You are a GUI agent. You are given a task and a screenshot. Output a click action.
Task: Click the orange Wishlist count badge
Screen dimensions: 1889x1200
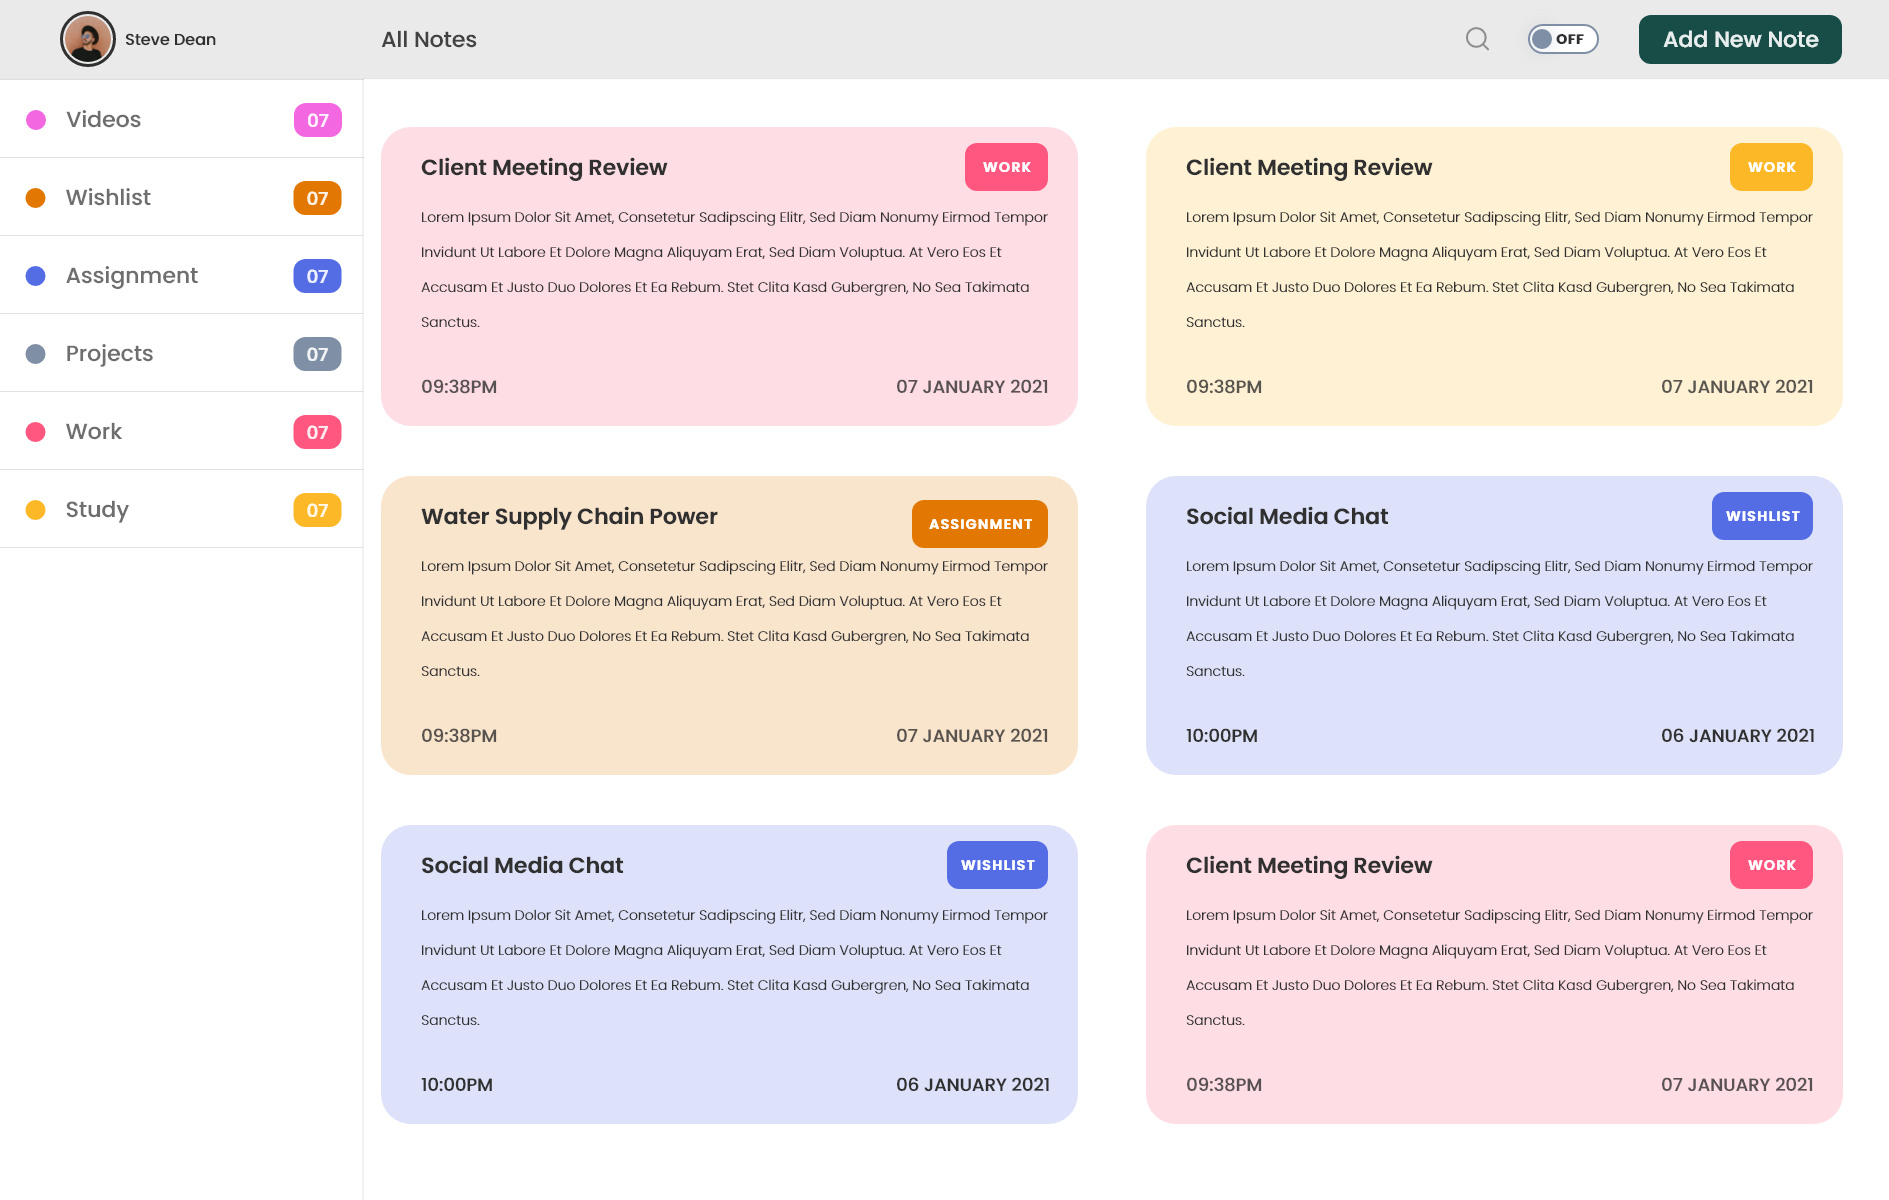[x=317, y=198]
